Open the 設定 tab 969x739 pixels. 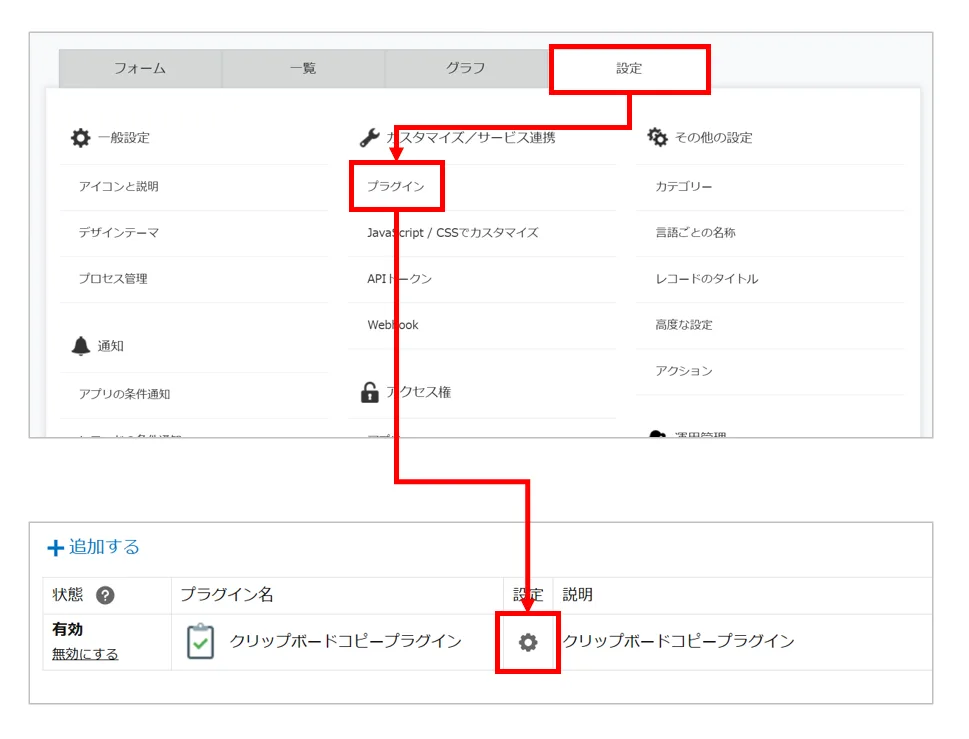(629, 69)
